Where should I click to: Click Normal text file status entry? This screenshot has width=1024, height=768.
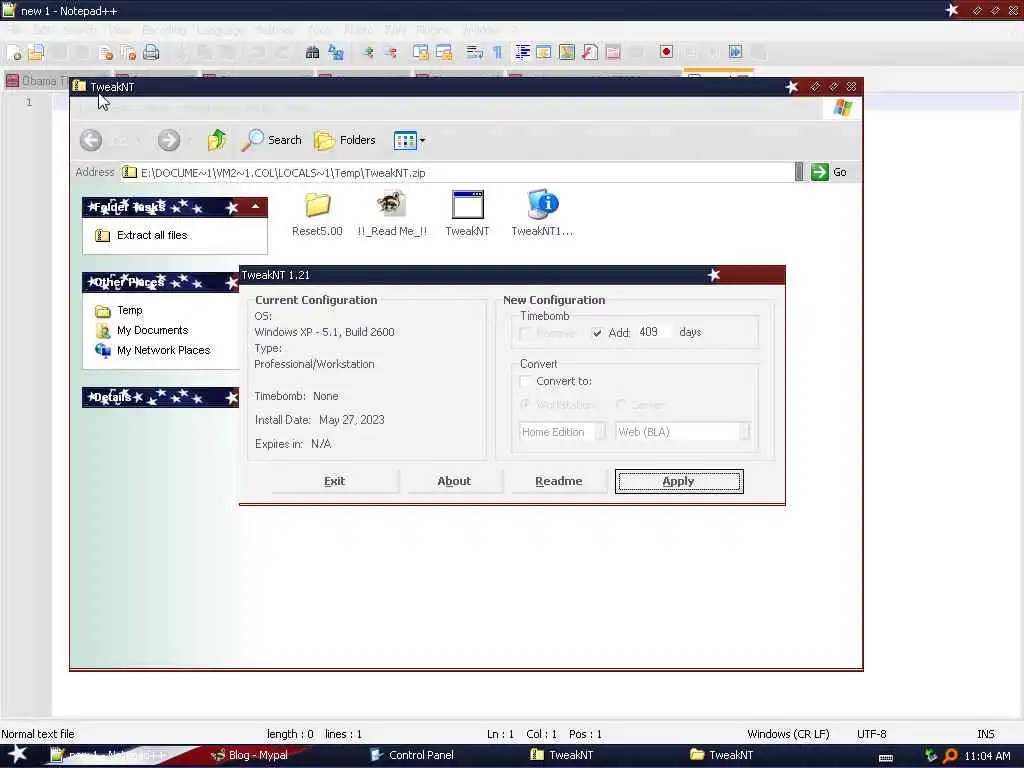coord(38,734)
